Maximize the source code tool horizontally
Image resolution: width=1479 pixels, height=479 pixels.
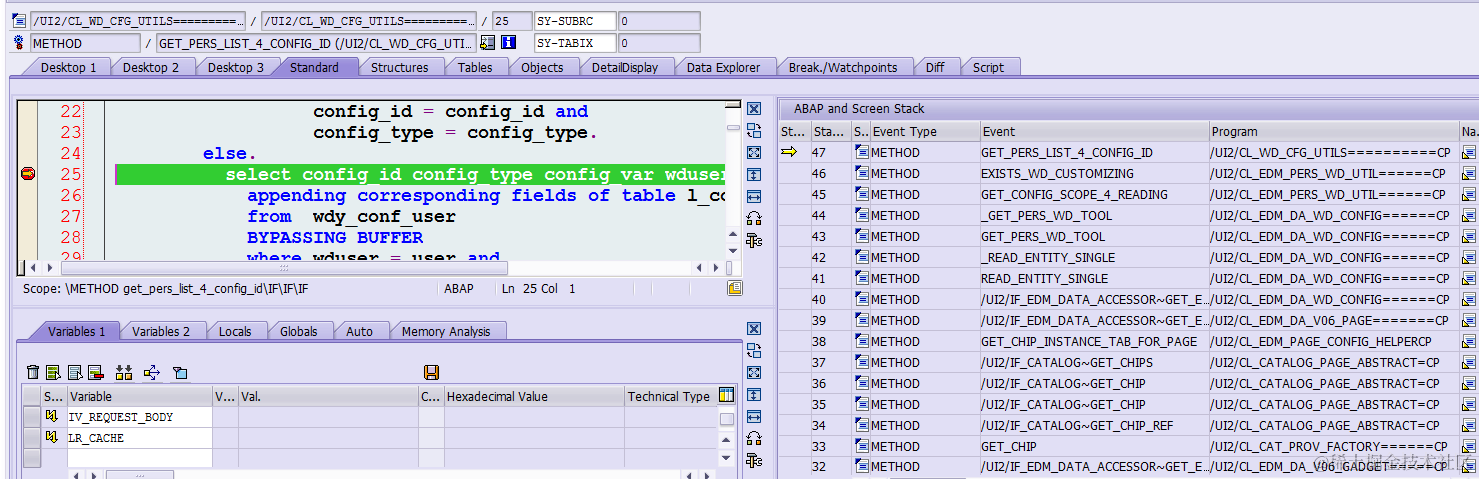[x=754, y=196]
